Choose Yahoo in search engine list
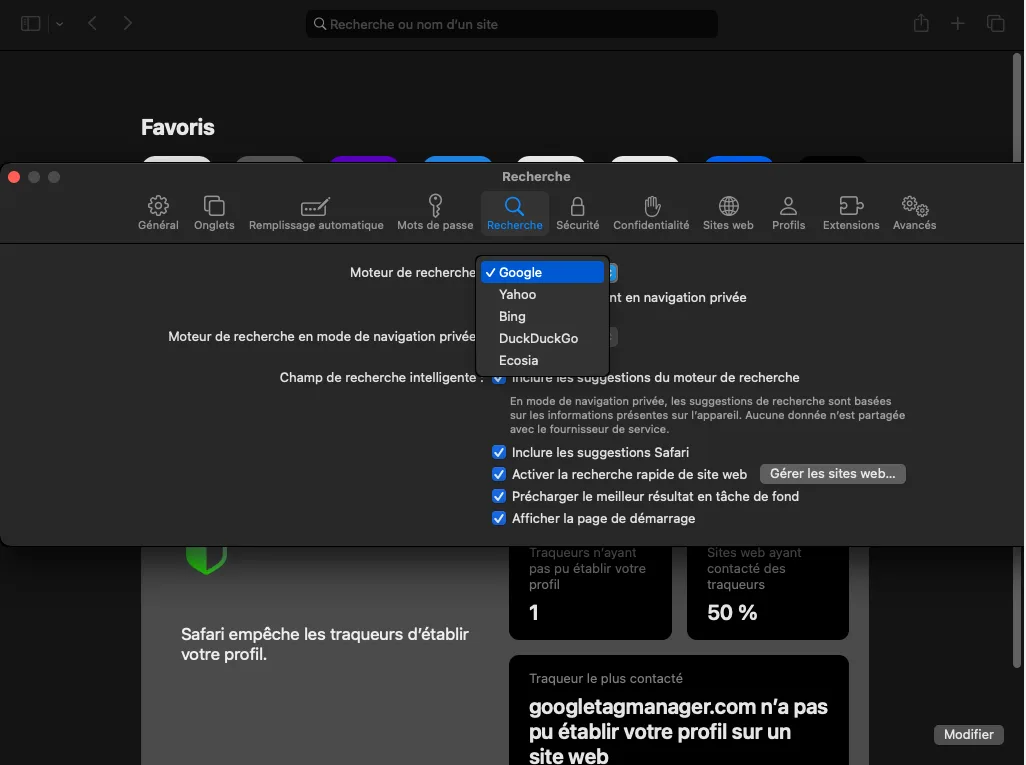The height and width of the screenshot is (765, 1026). [x=542, y=294]
